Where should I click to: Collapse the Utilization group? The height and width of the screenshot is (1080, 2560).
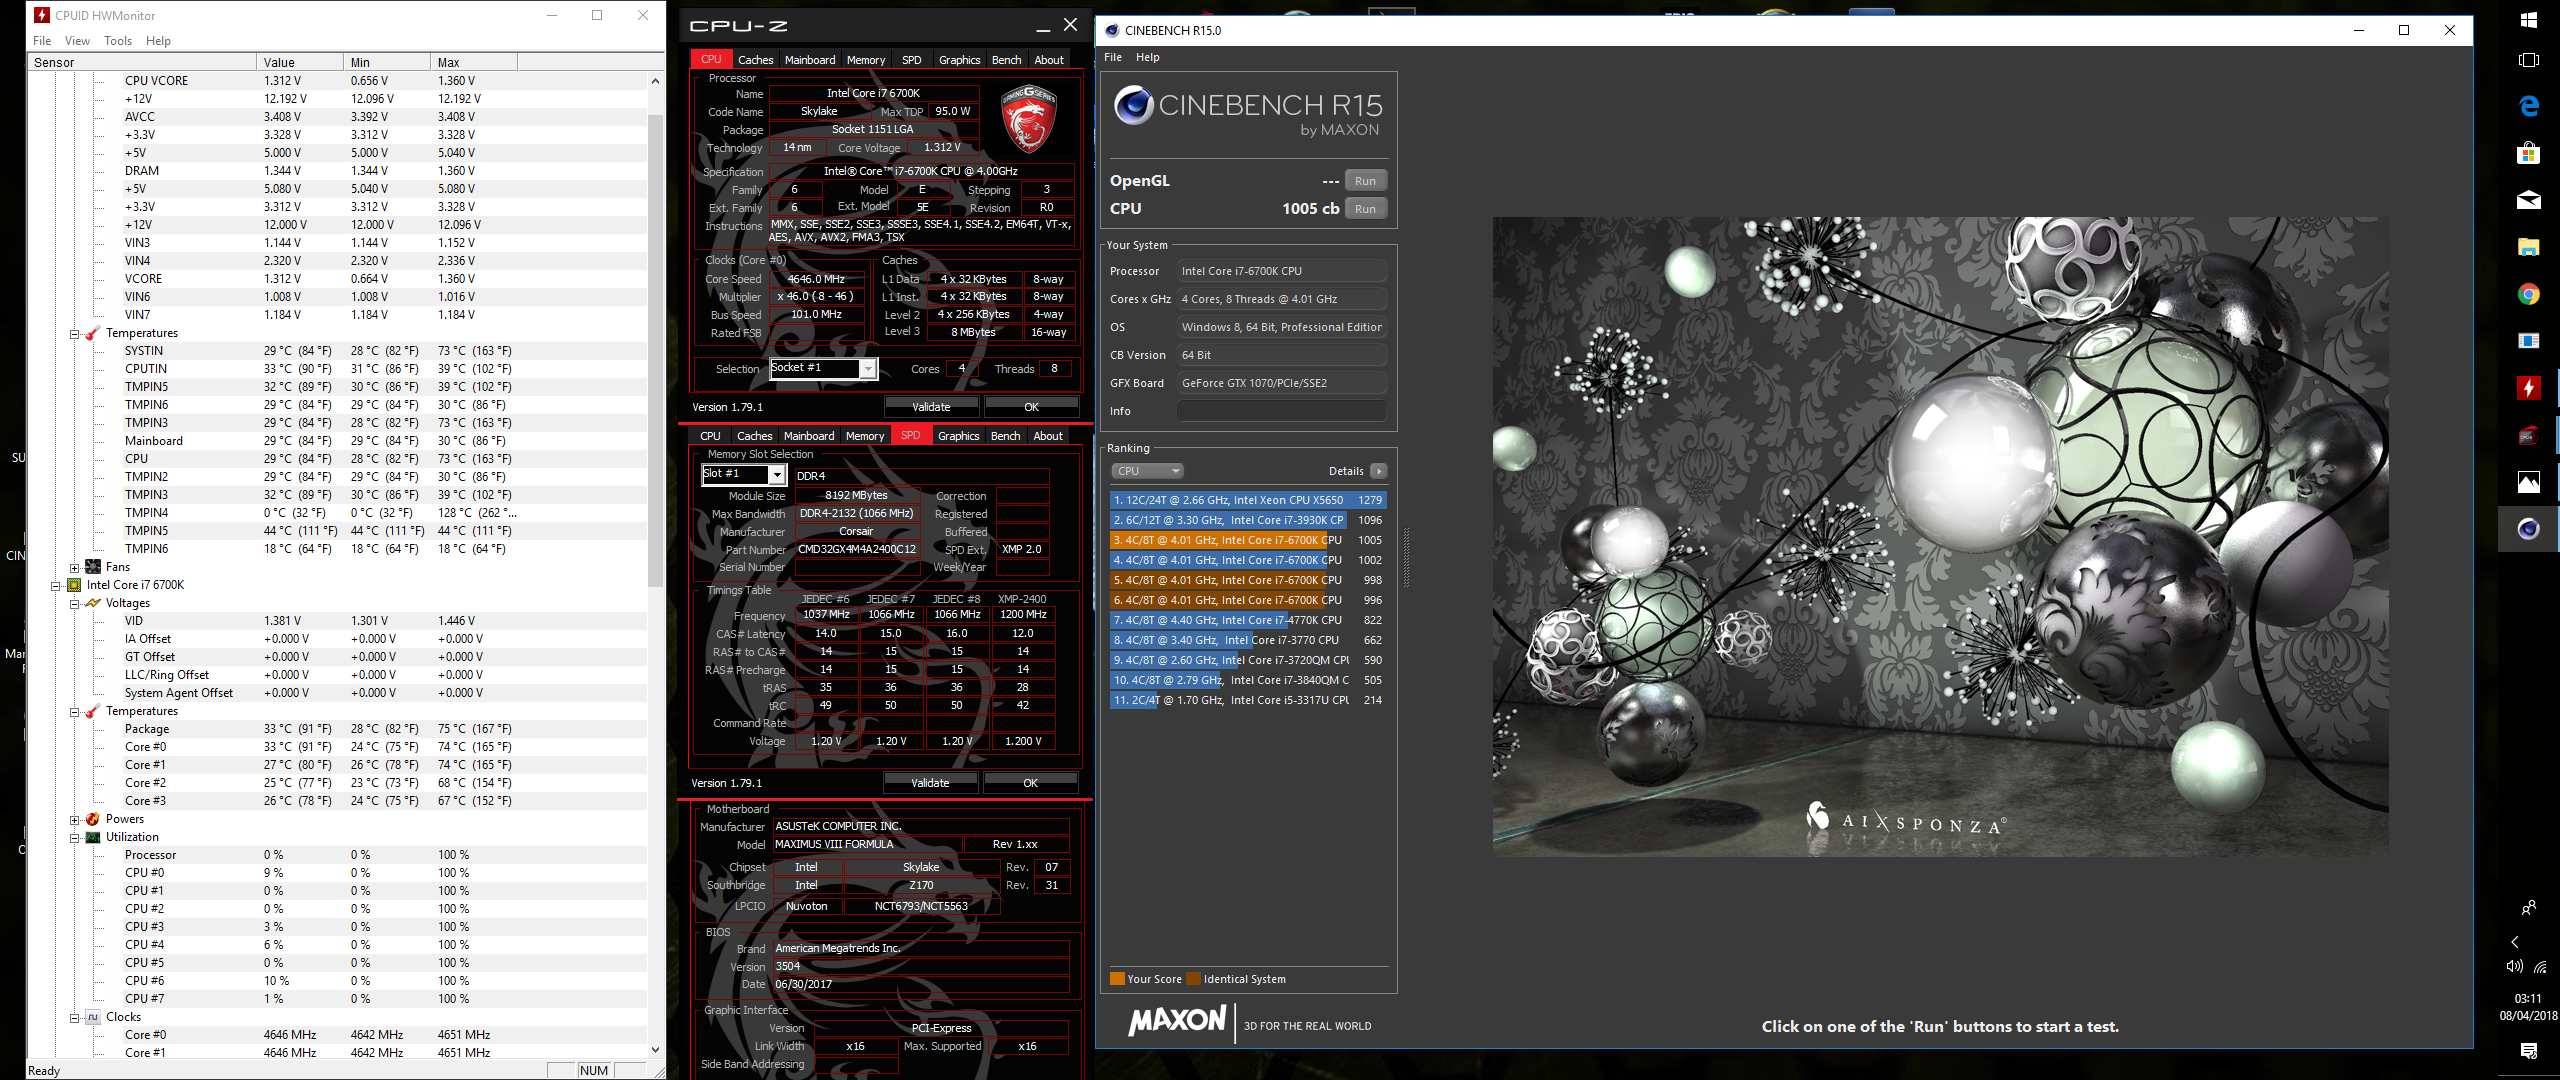point(74,838)
